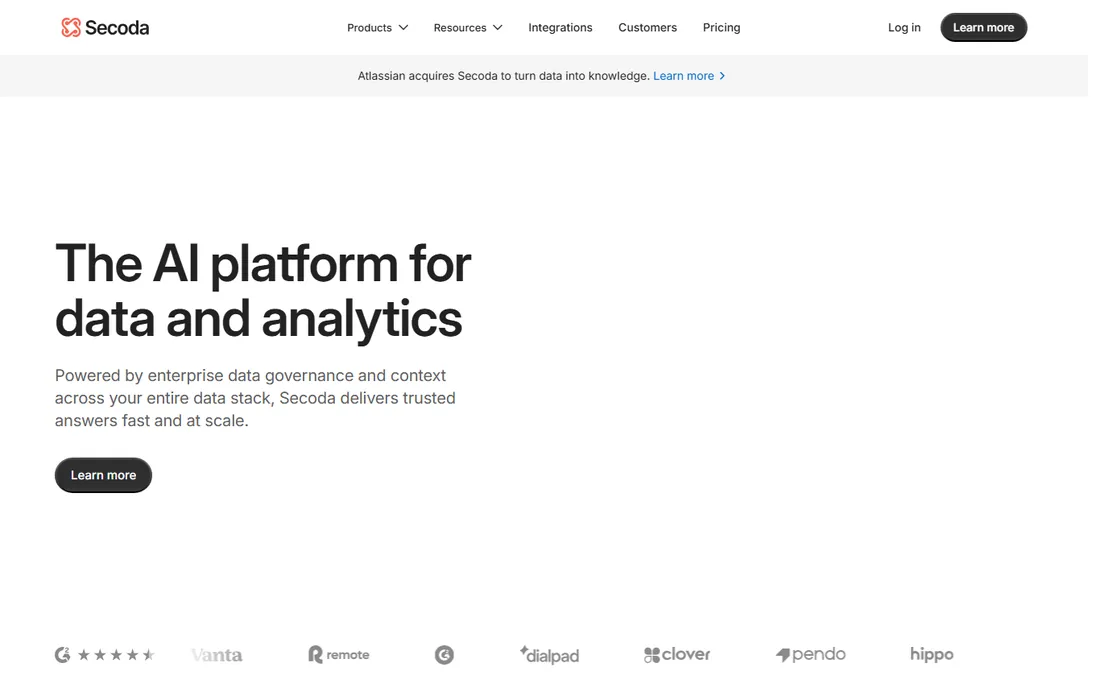This screenshot has width=1100, height=688.
Task: Expand the Resources dropdown menu
Action: coord(468,27)
